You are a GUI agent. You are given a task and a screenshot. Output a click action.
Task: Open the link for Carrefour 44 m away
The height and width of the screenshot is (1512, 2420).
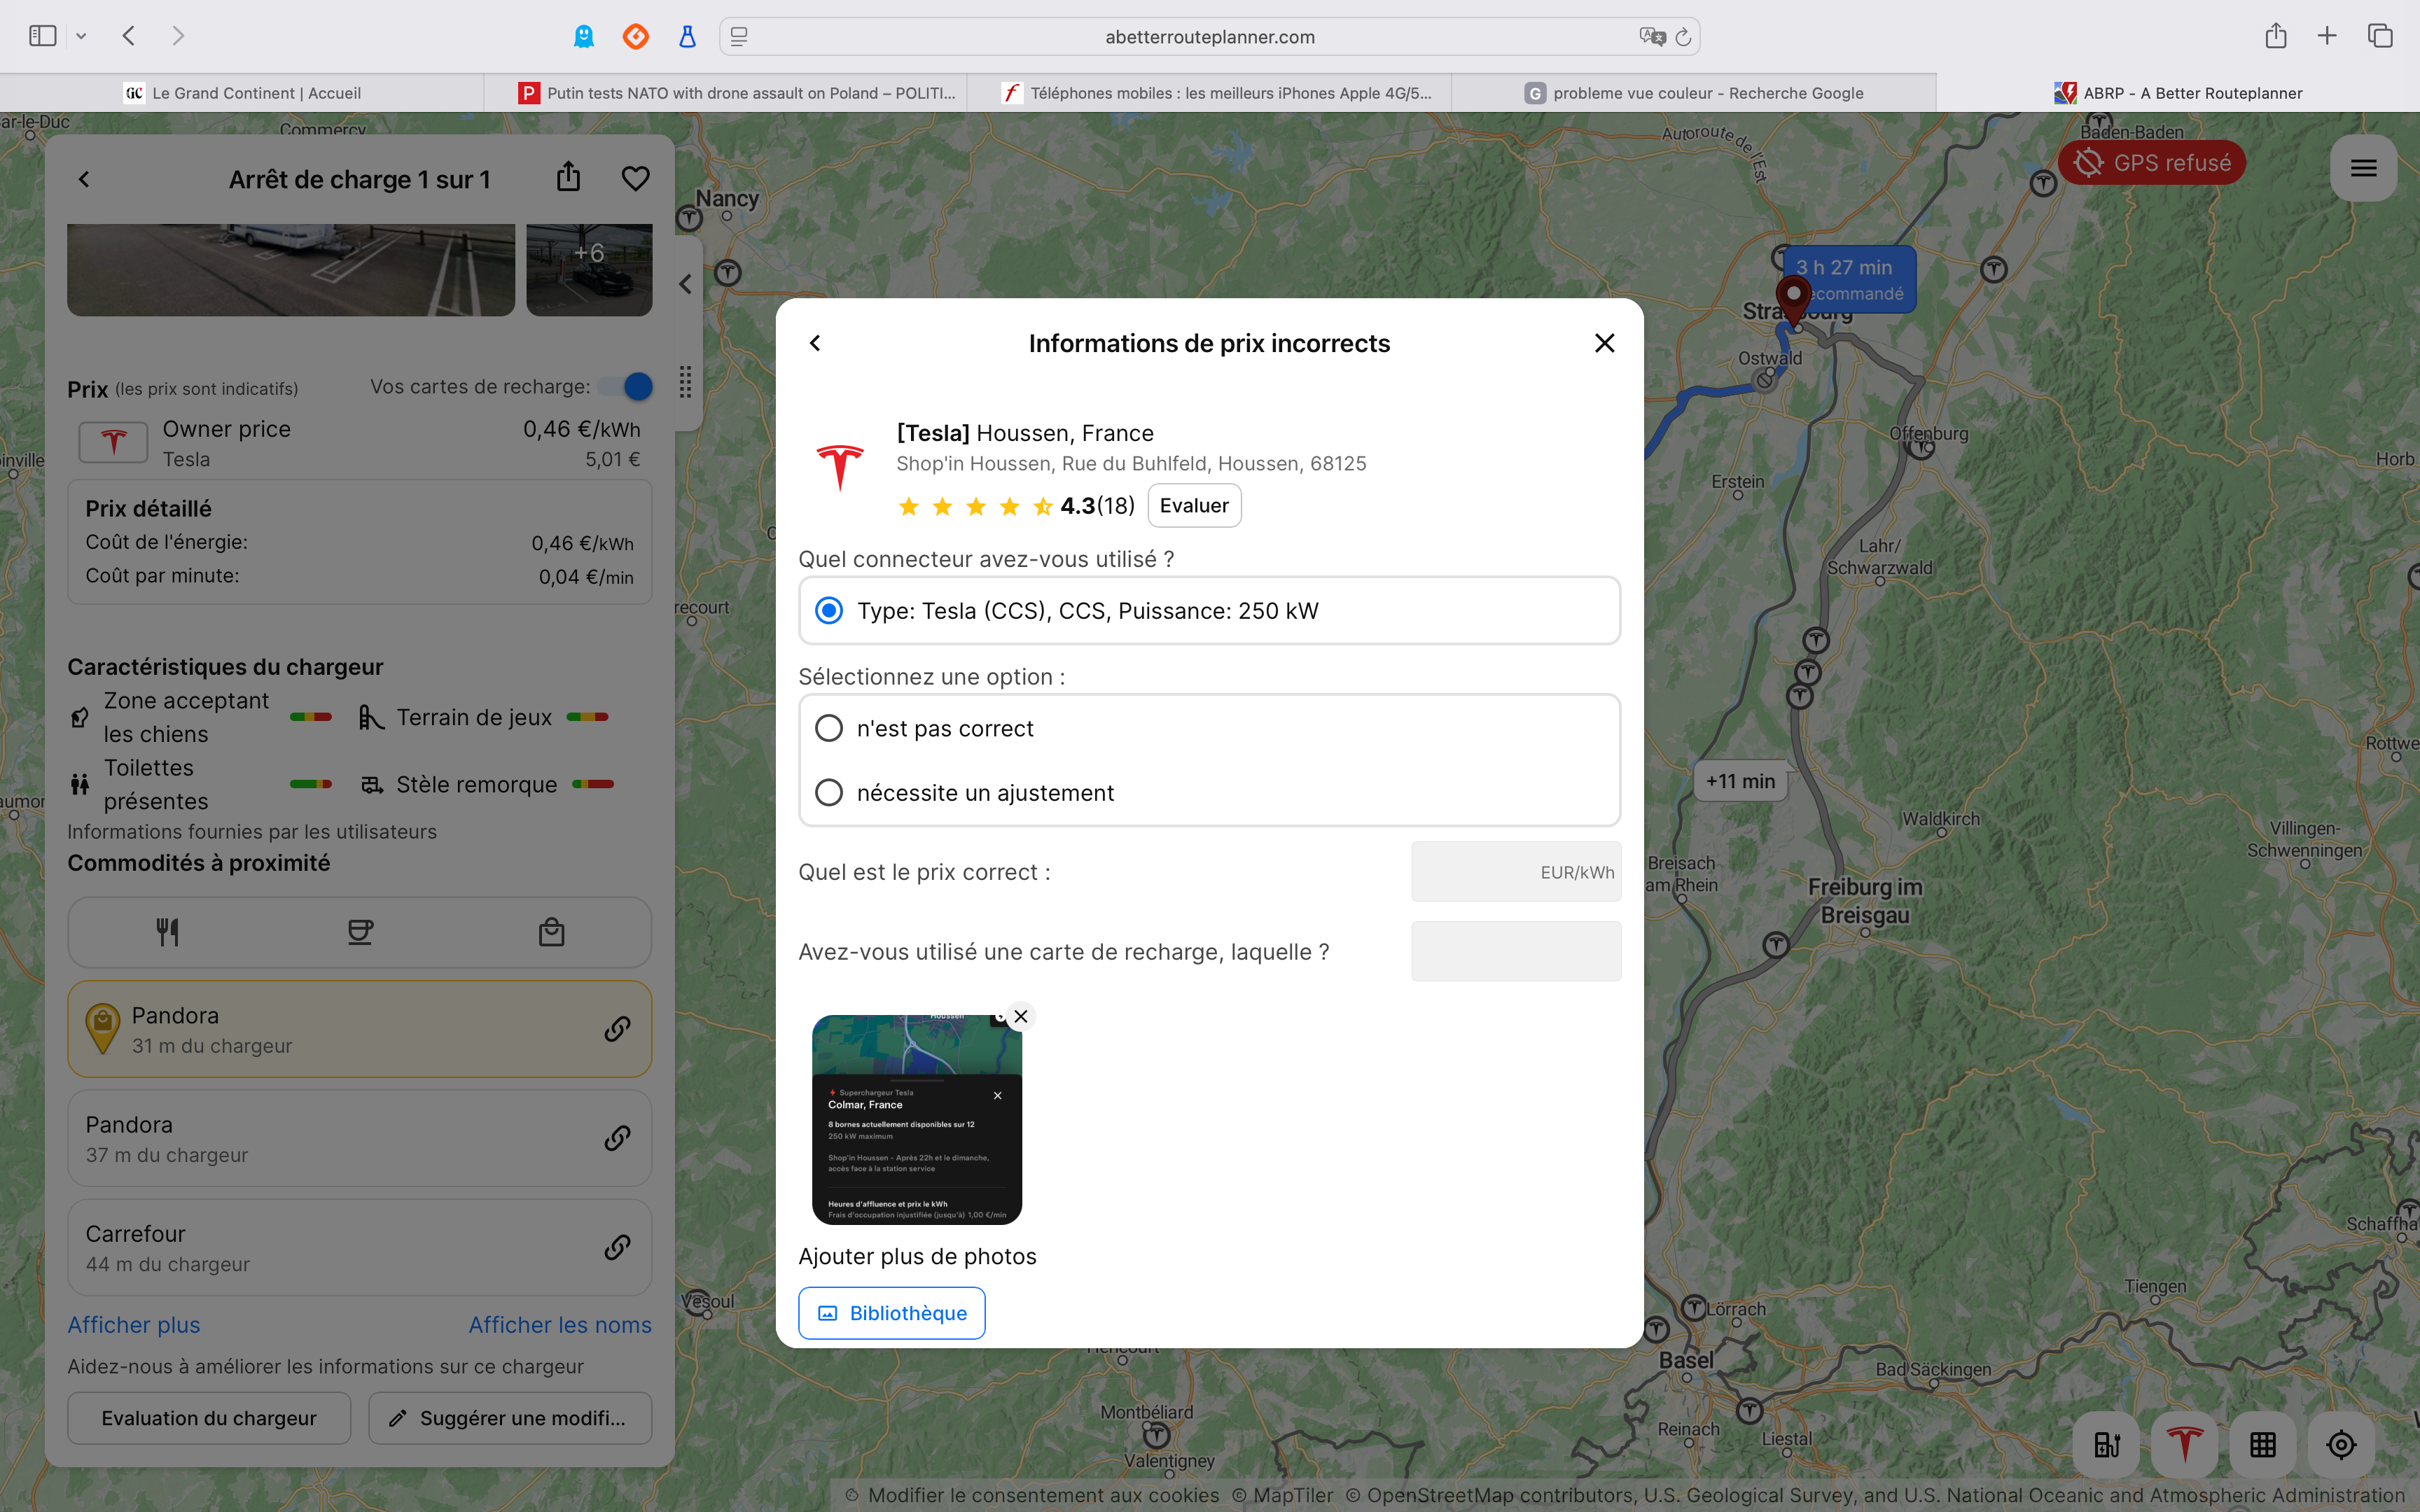(618, 1247)
